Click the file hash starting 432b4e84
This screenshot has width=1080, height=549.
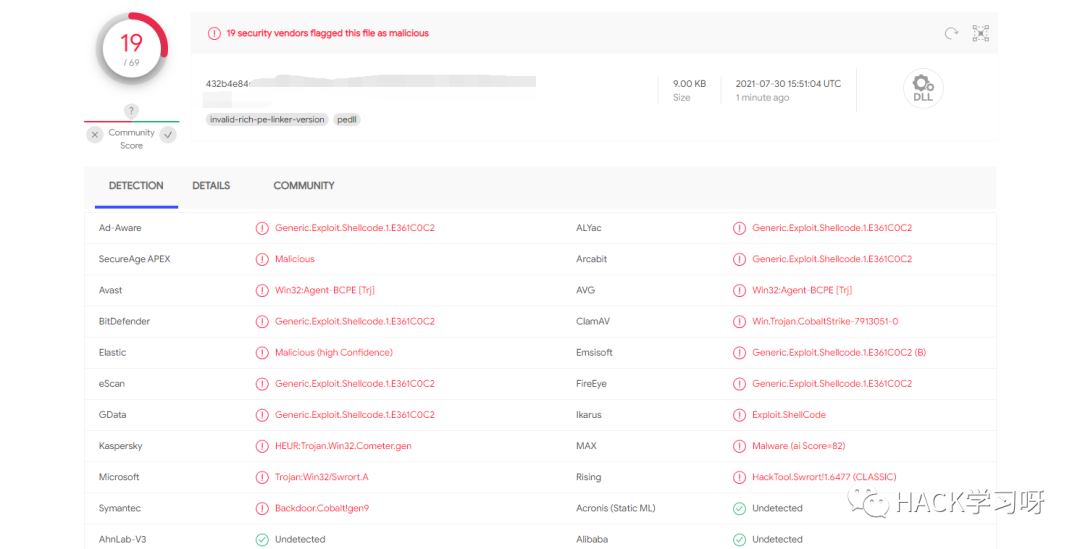[227, 83]
